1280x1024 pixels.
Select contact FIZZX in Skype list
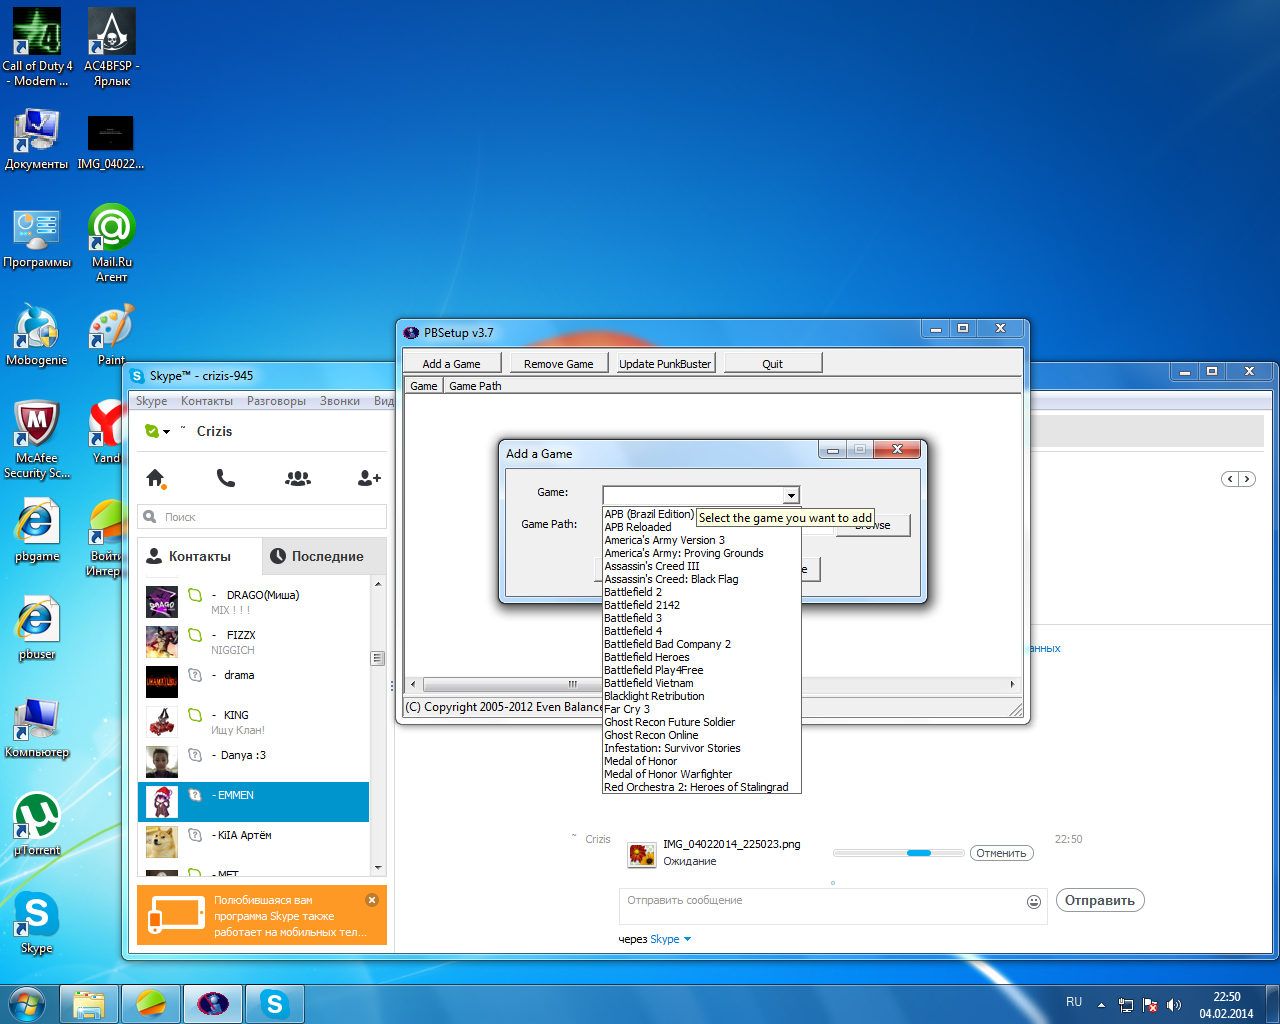tap(254, 642)
